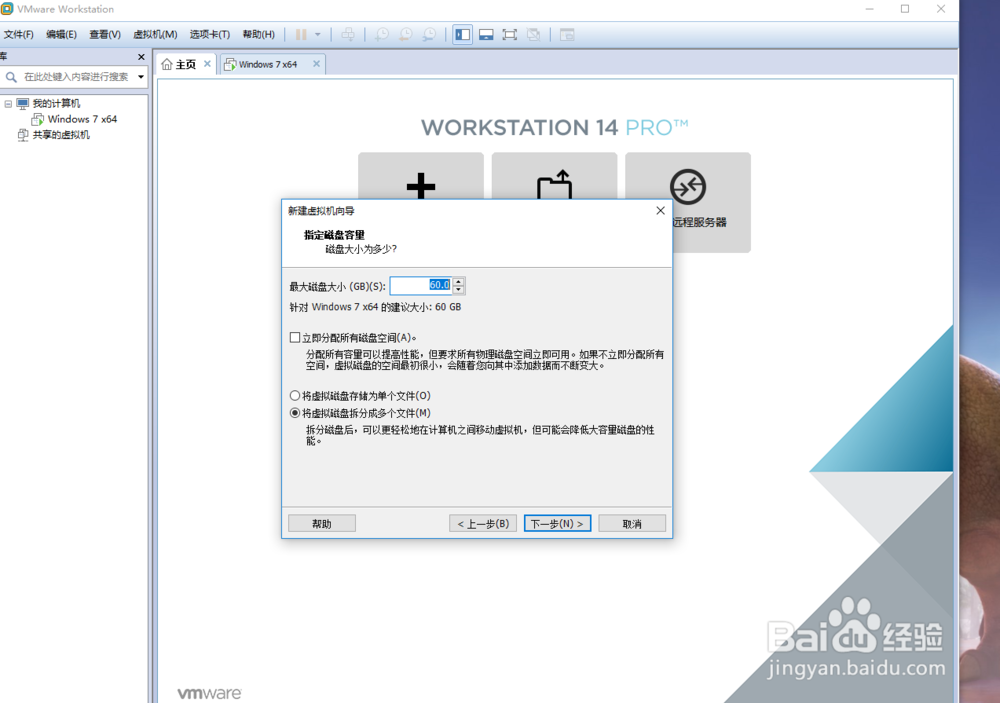
Task: Click the pause/suspend toolbar icon
Action: pos(301,34)
